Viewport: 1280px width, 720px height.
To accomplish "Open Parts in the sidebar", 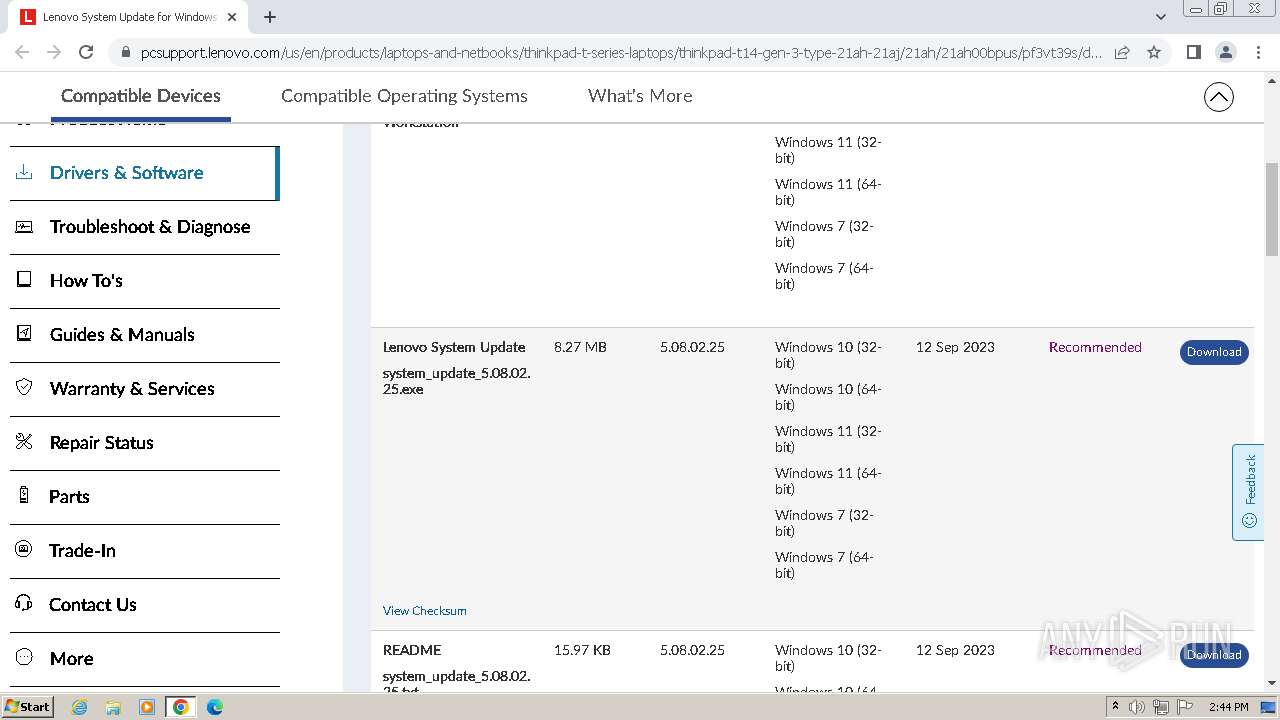I will [145, 497].
